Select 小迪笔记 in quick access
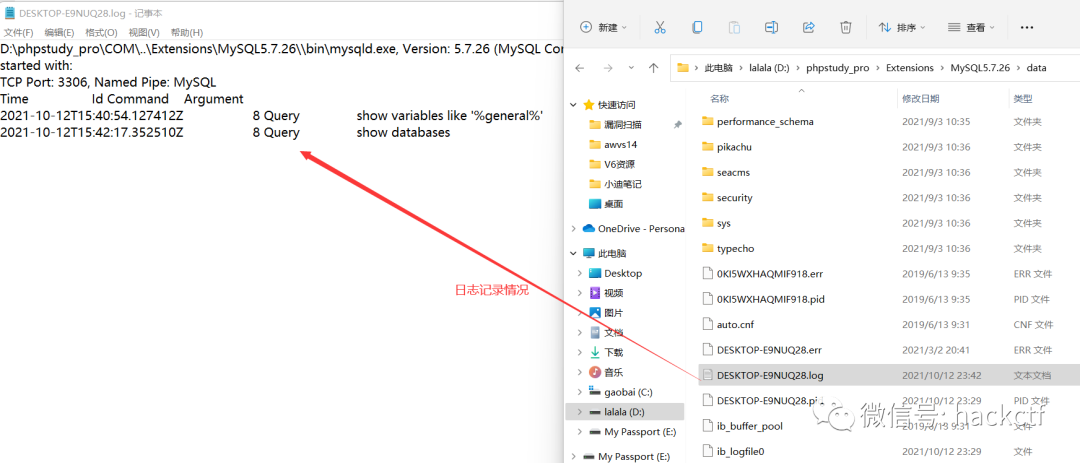The height and width of the screenshot is (463, 1080). tap(623, 184)
